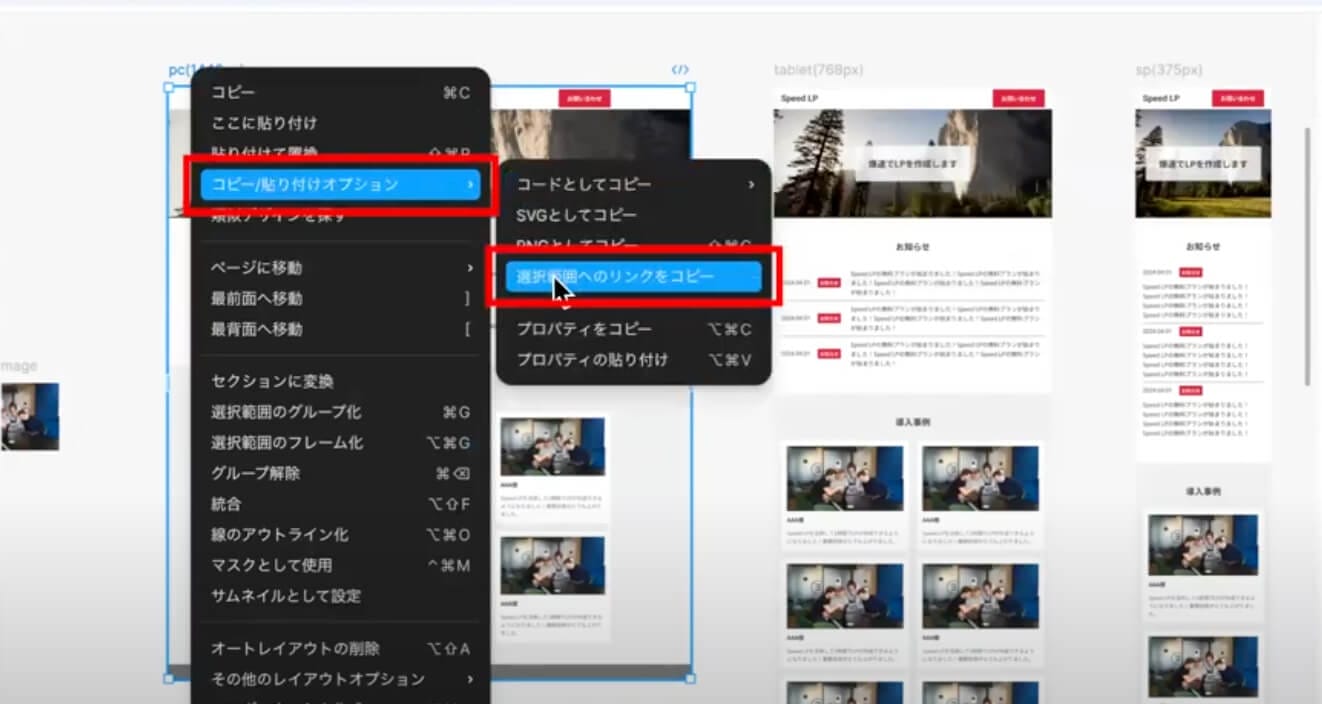This screenshot has height=704, width=1322.
Task: Choose 選択範囲のフレーム化 option
Action: (x=287, y=442)
